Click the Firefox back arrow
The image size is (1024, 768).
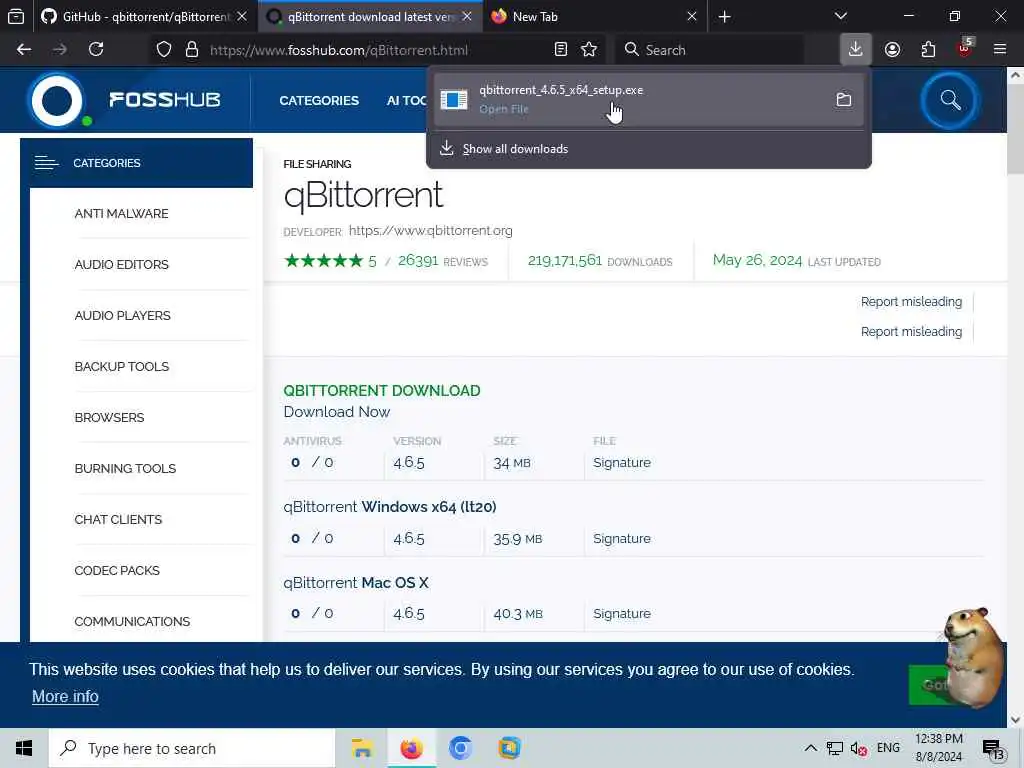[24, 50]
